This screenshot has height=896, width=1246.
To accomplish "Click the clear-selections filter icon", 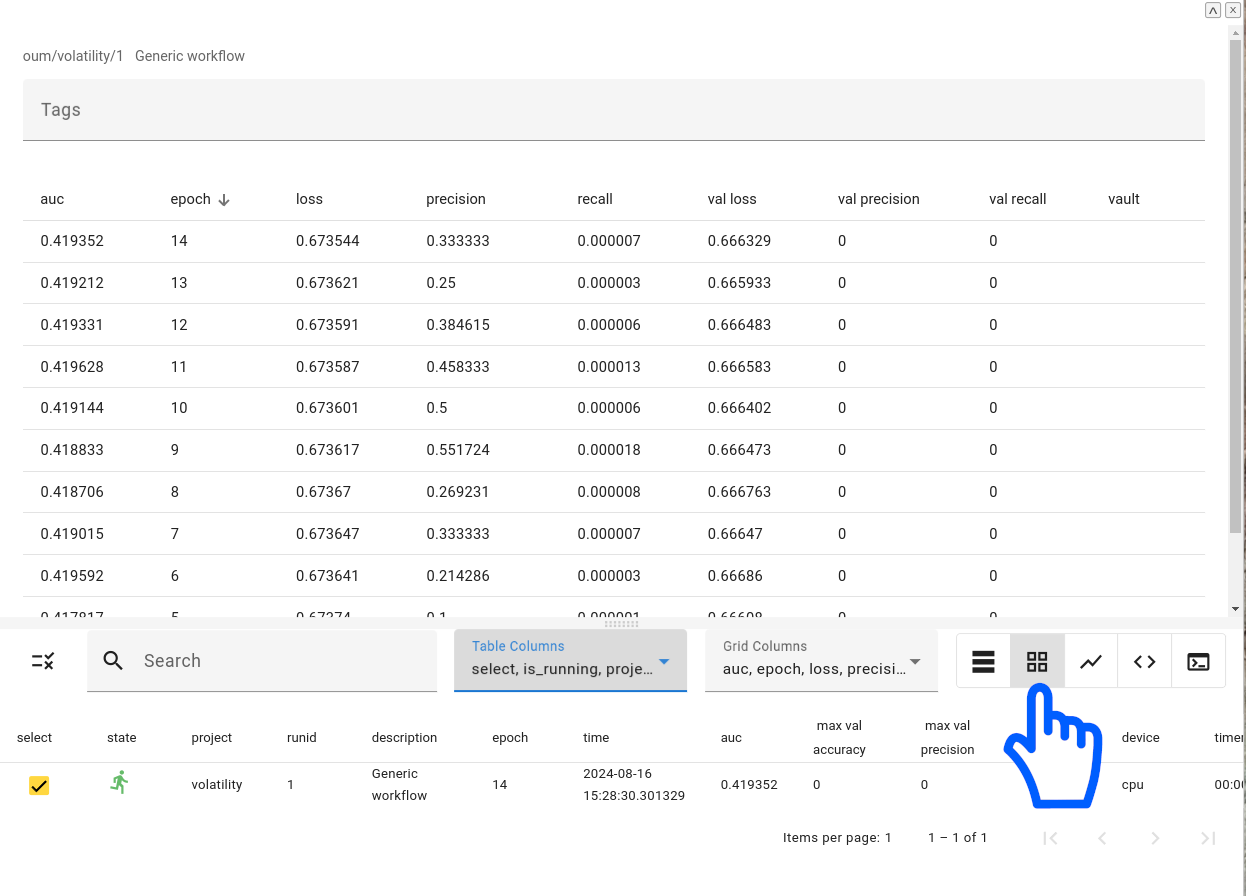I will [42, 661].
